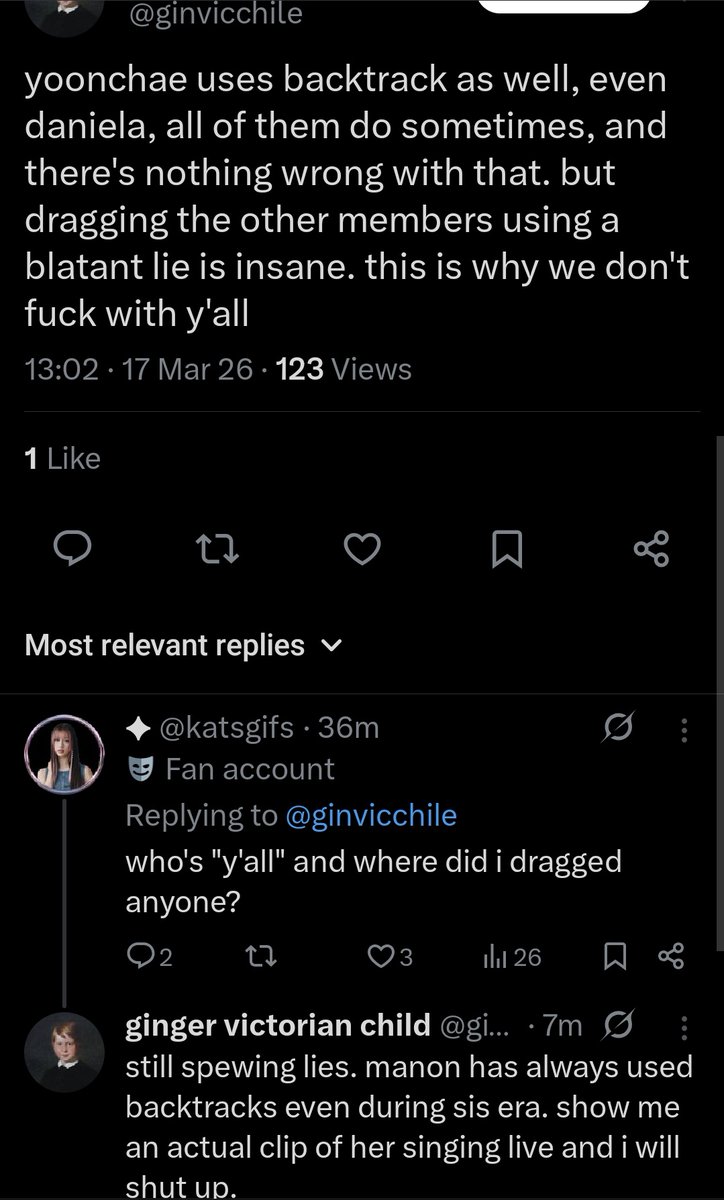The height and width of the screenshot is (1200, 724).
Task: Open the @ginvicchile mention link
Action: tap(370, 815)
